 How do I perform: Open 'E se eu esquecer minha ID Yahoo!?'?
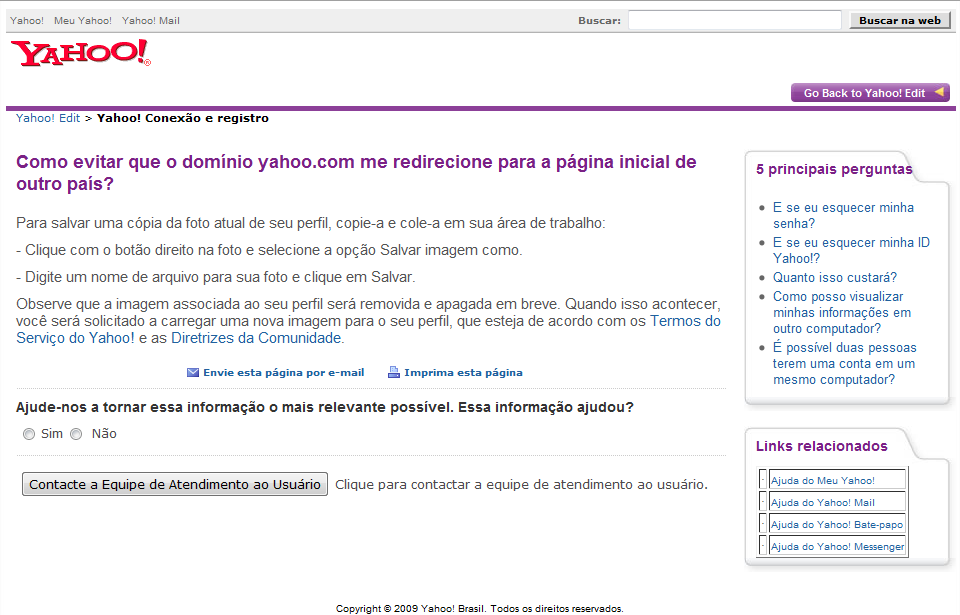(x=851, y=250)
